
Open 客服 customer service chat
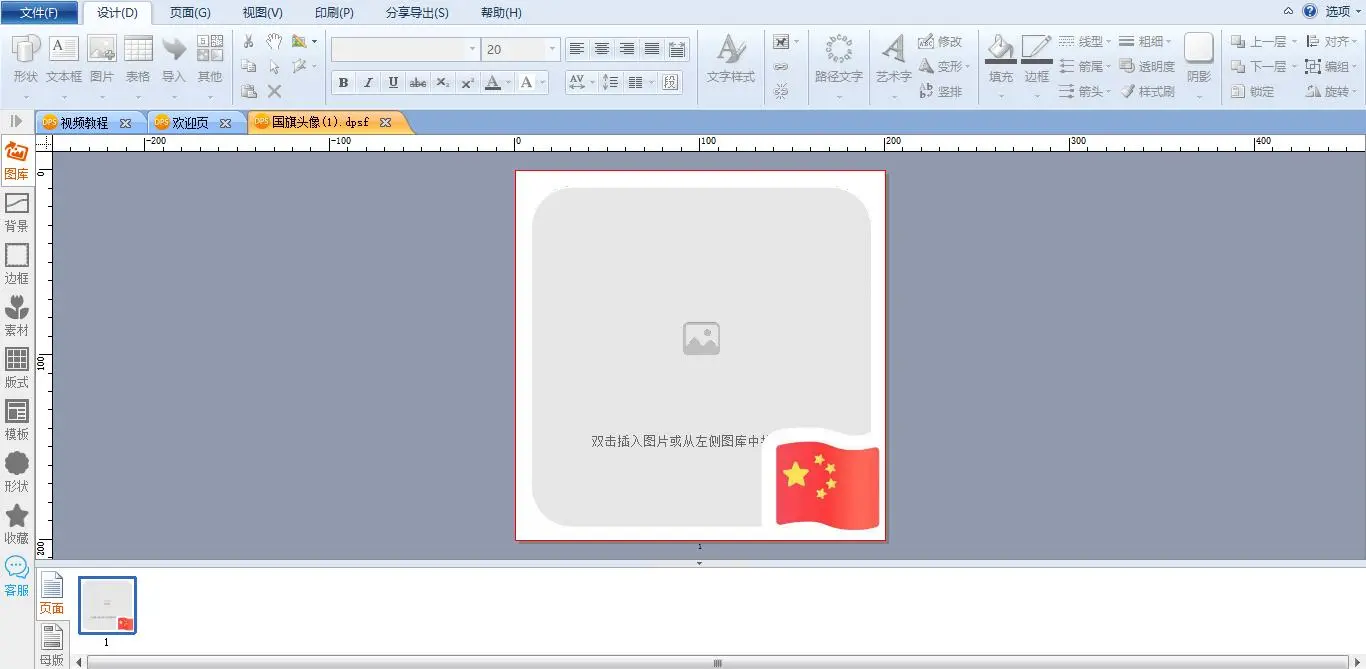(16, 576)
